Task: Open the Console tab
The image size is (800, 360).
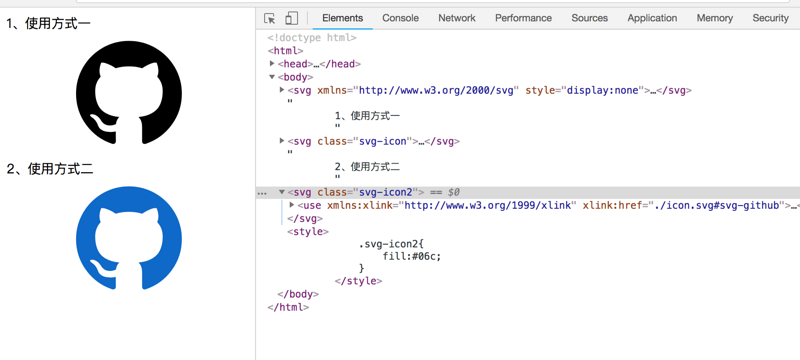Action: tap(401, 18)
